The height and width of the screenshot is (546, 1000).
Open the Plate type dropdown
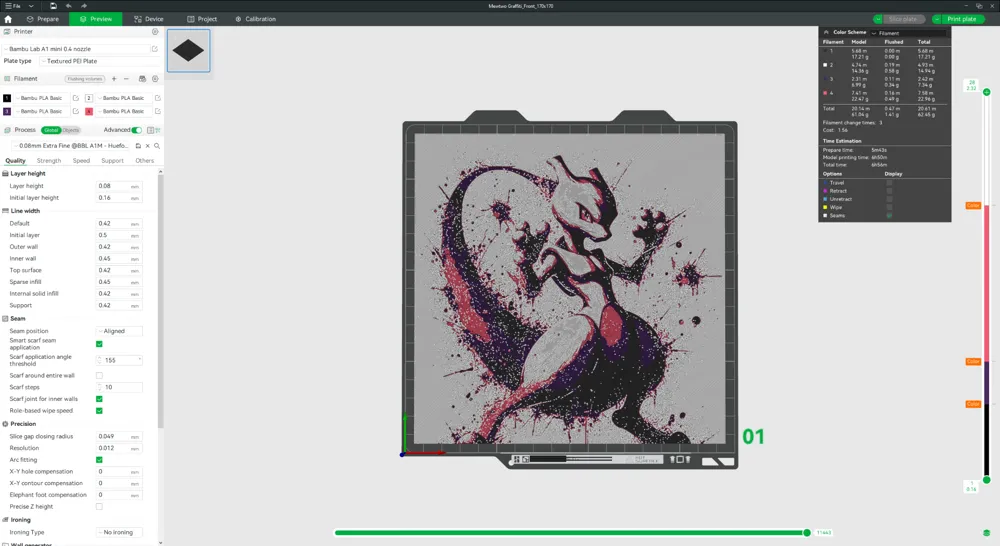99,61
